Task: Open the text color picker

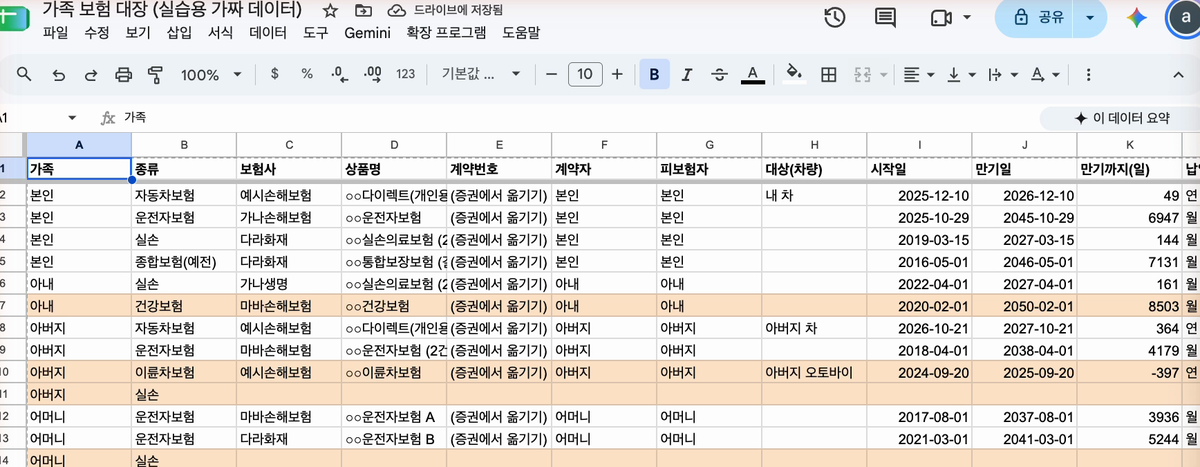Action: pos(753,74)
